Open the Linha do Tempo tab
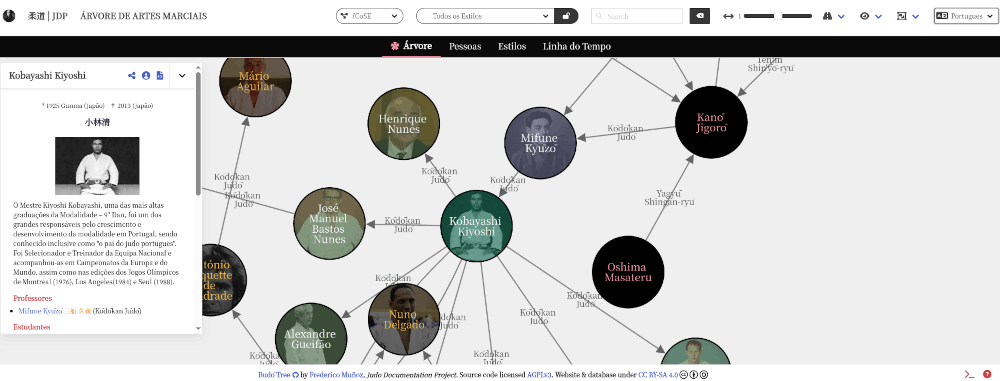The width and height of the screenshot is (1000, 381). 577,46
